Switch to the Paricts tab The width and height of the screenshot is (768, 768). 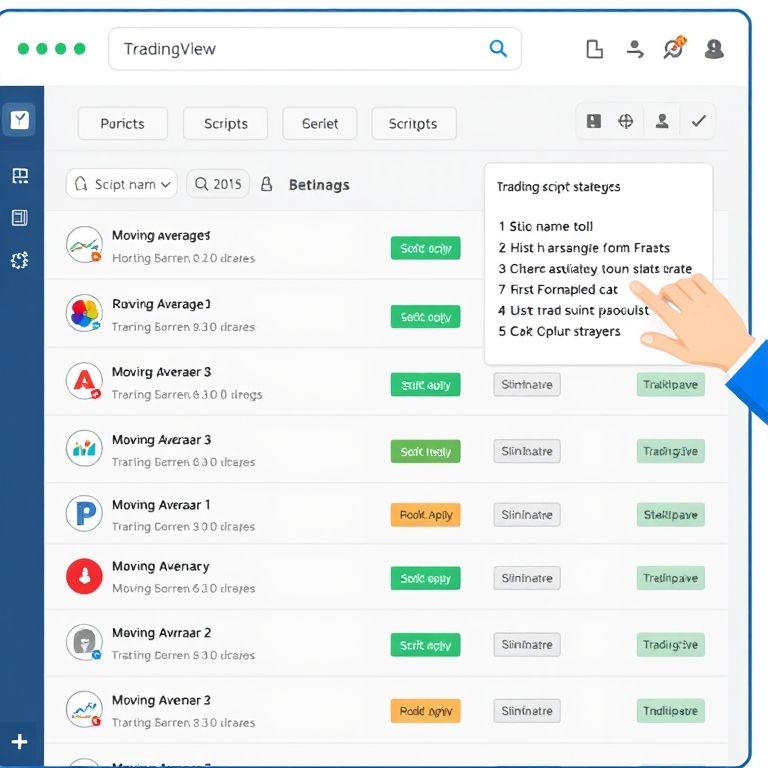[x=122, y=124]
